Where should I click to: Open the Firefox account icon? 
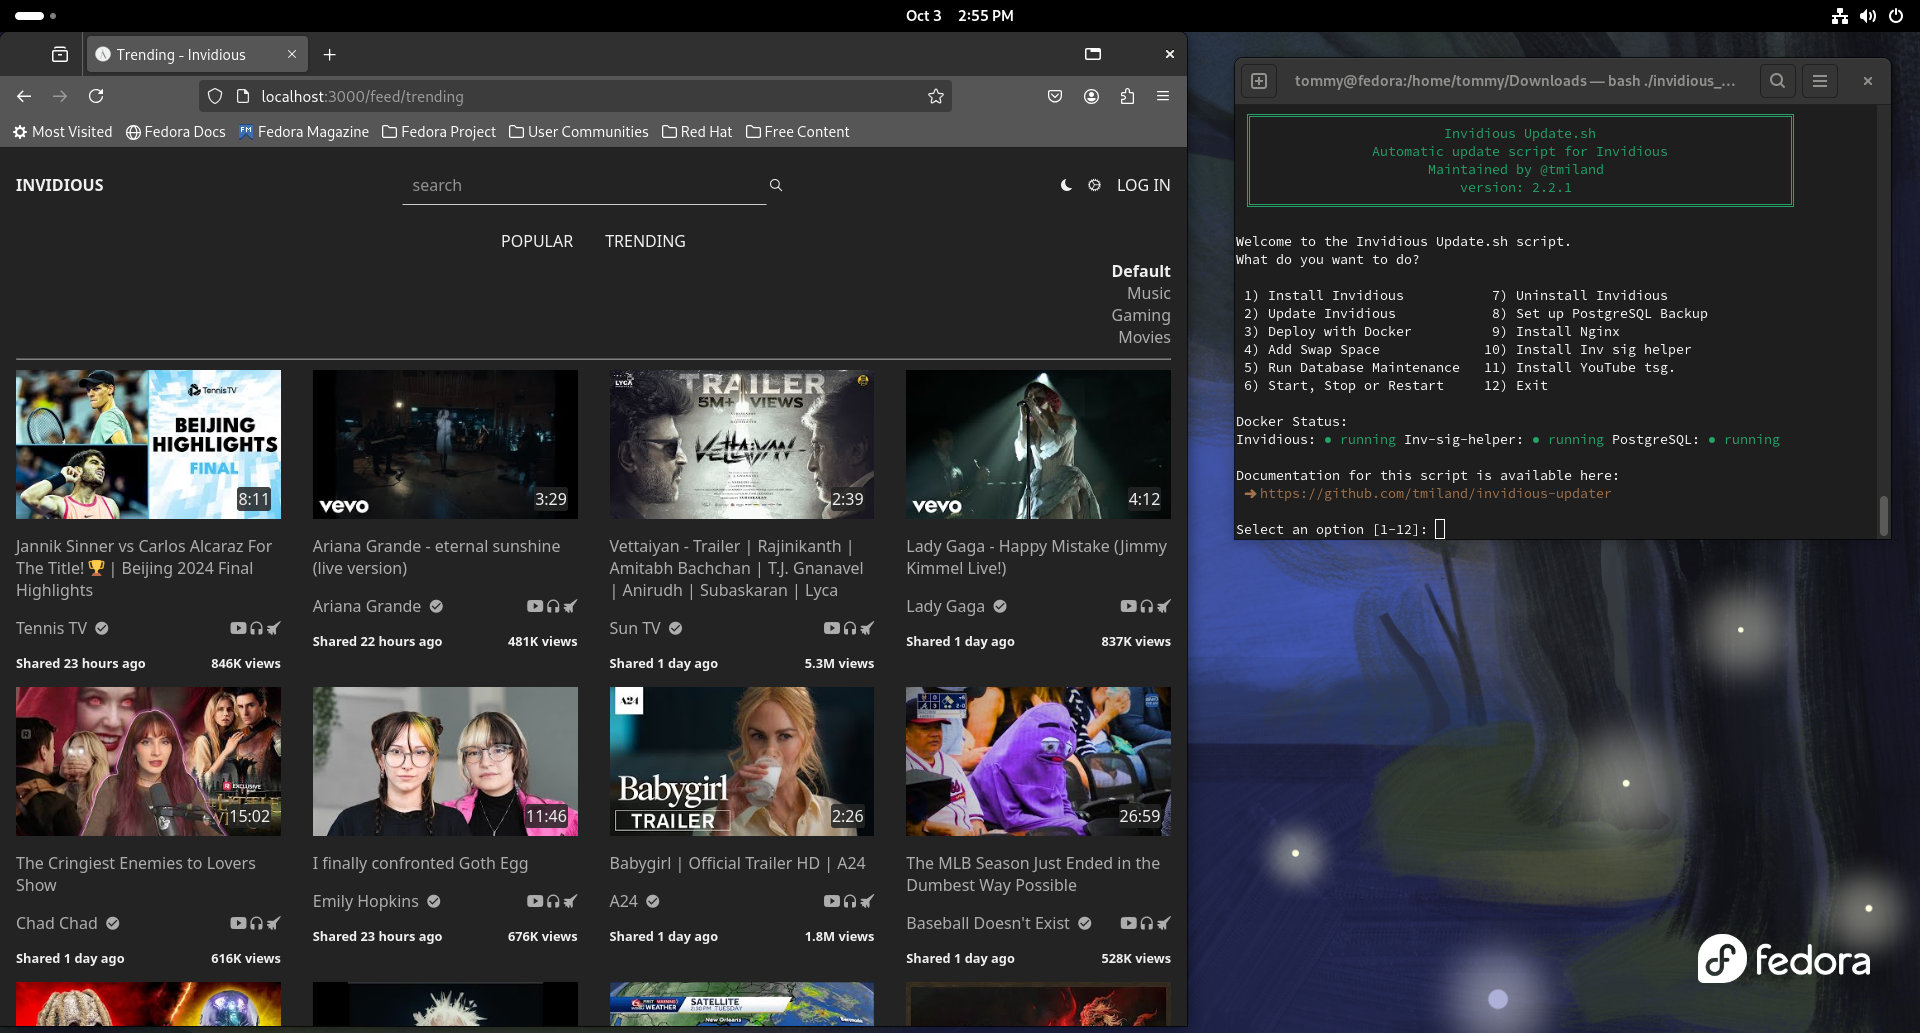[1091, 96]
